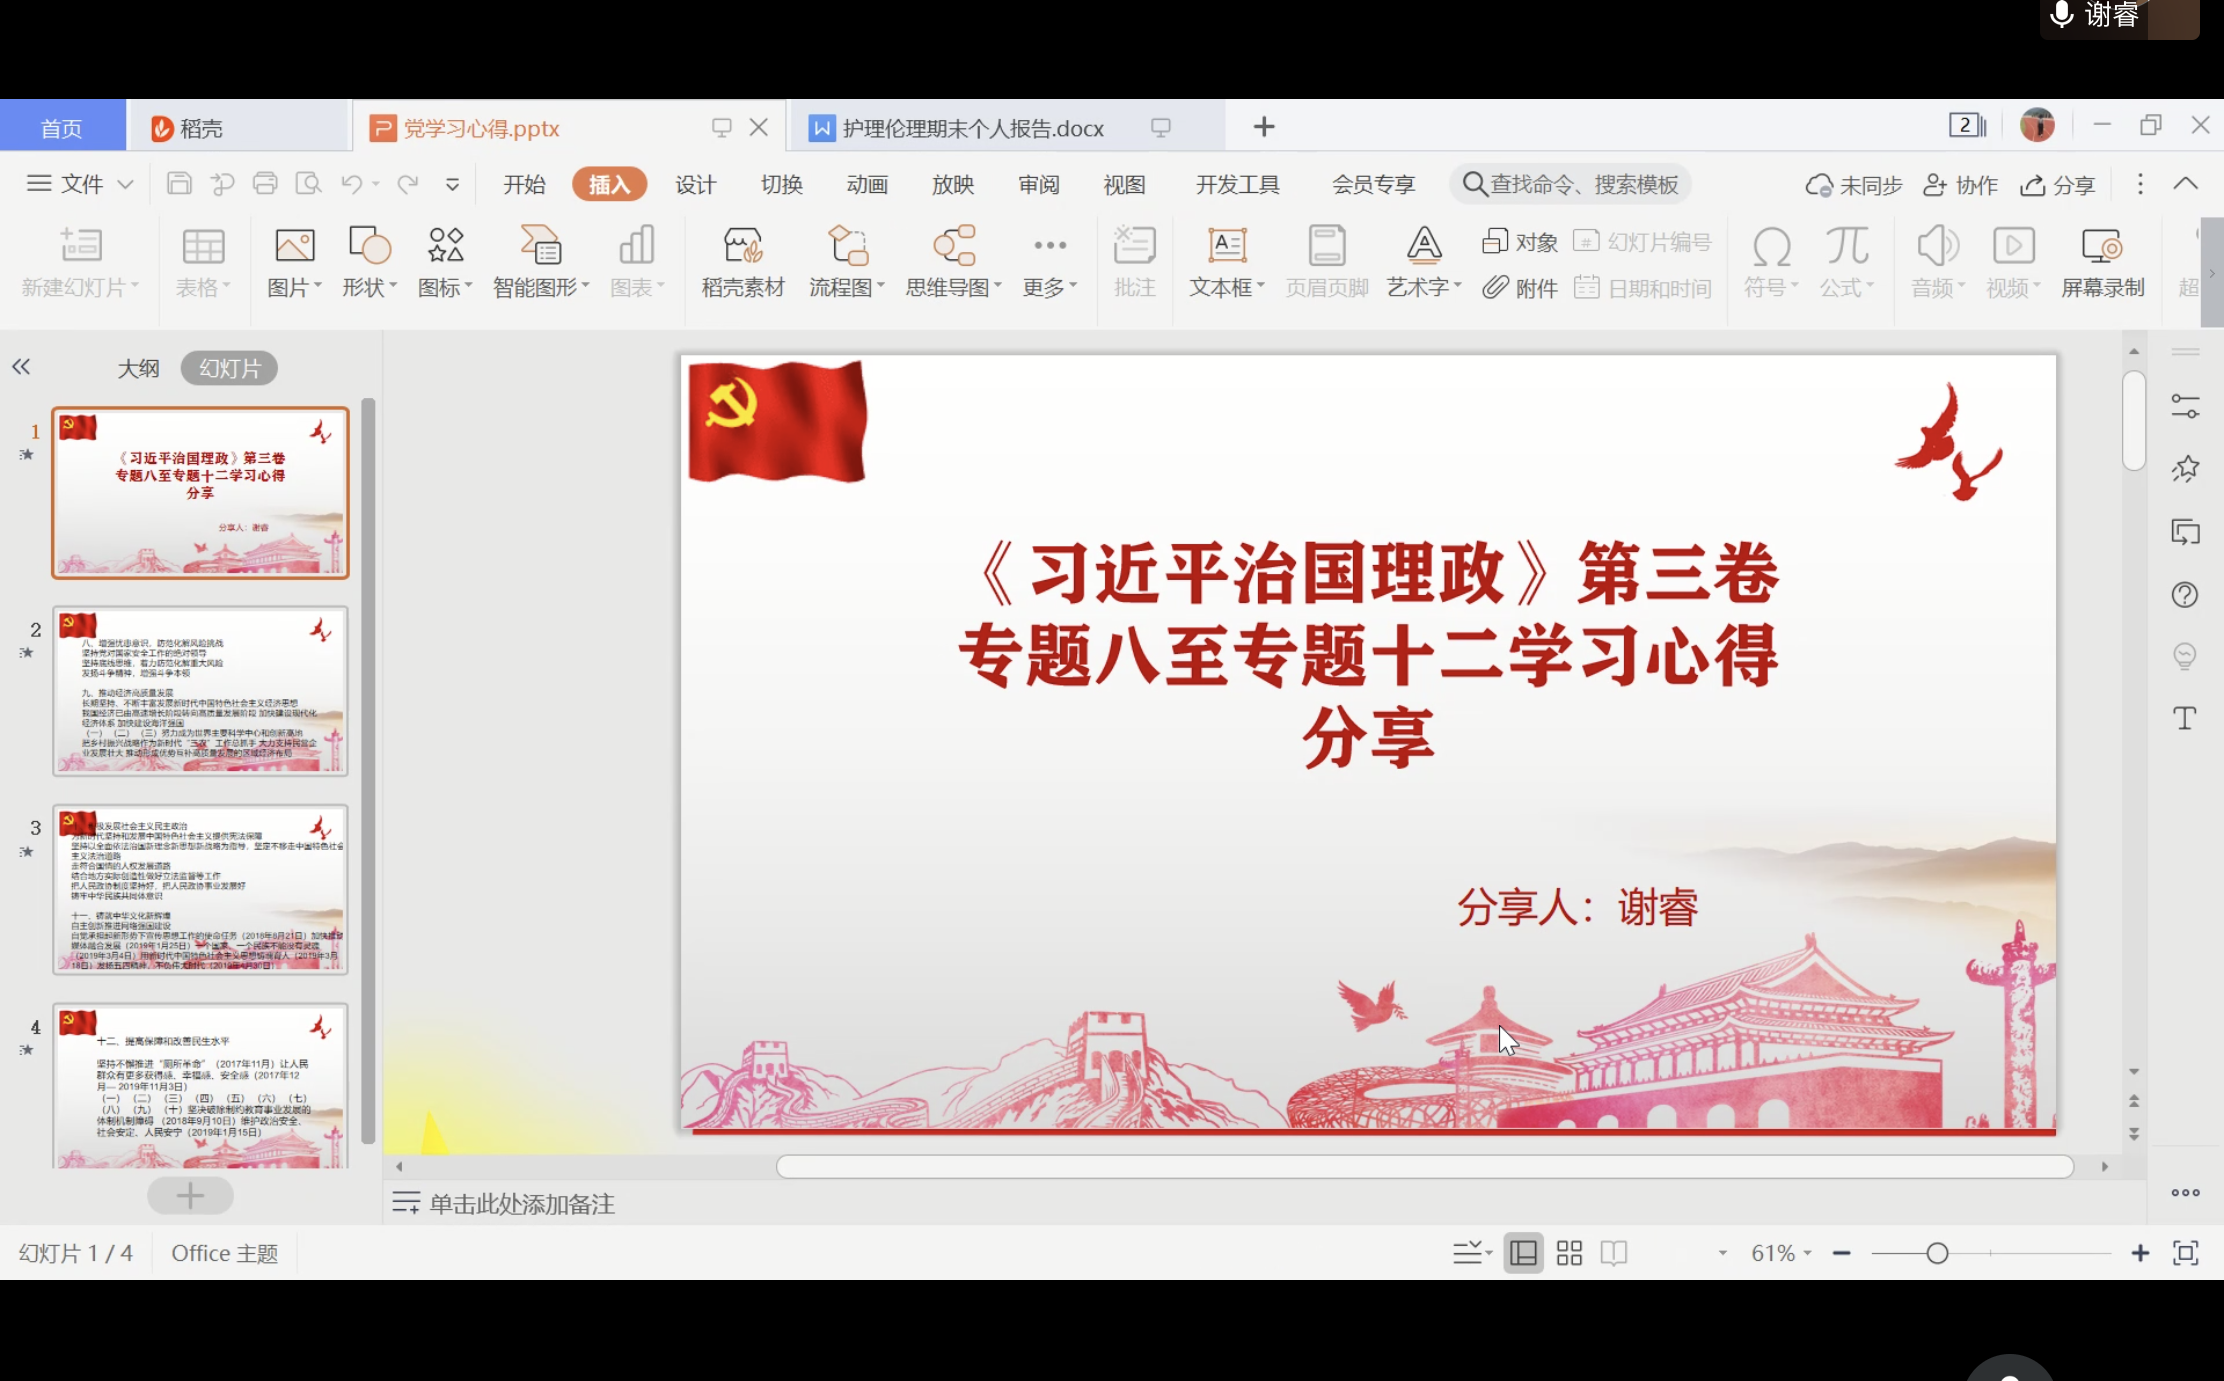Click the fit-to-window icon in status bar

[x=2186, y=1253]
